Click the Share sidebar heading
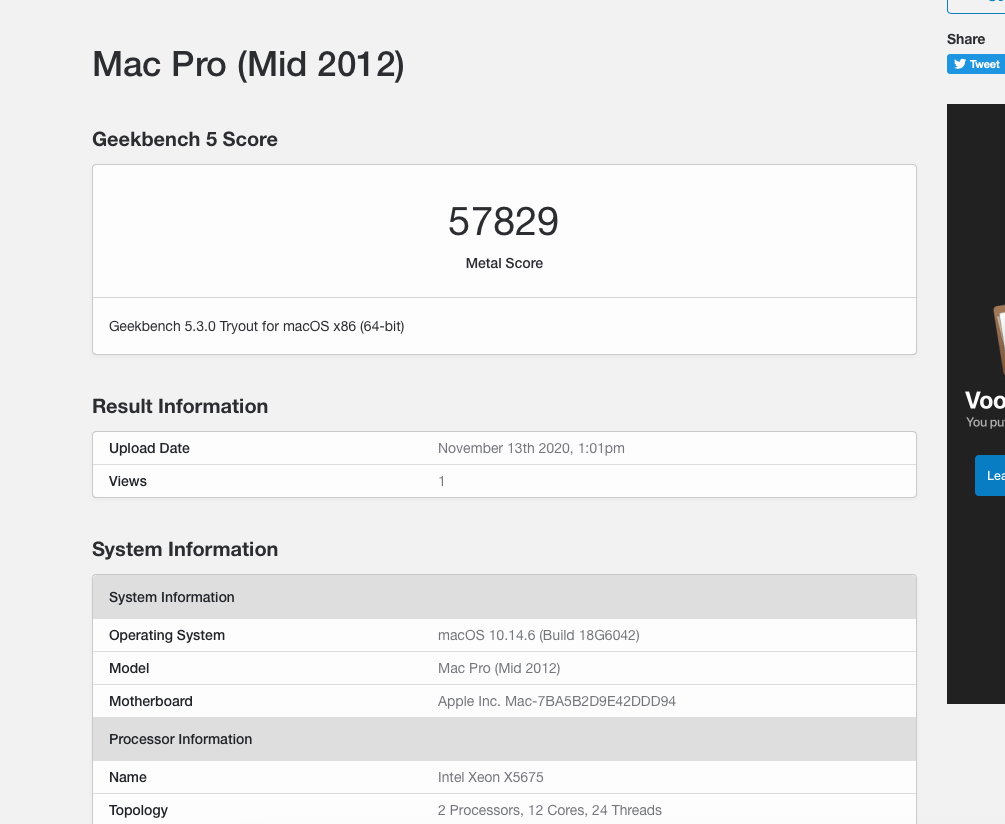This screenshot has width=1005, height=824. 966,39
